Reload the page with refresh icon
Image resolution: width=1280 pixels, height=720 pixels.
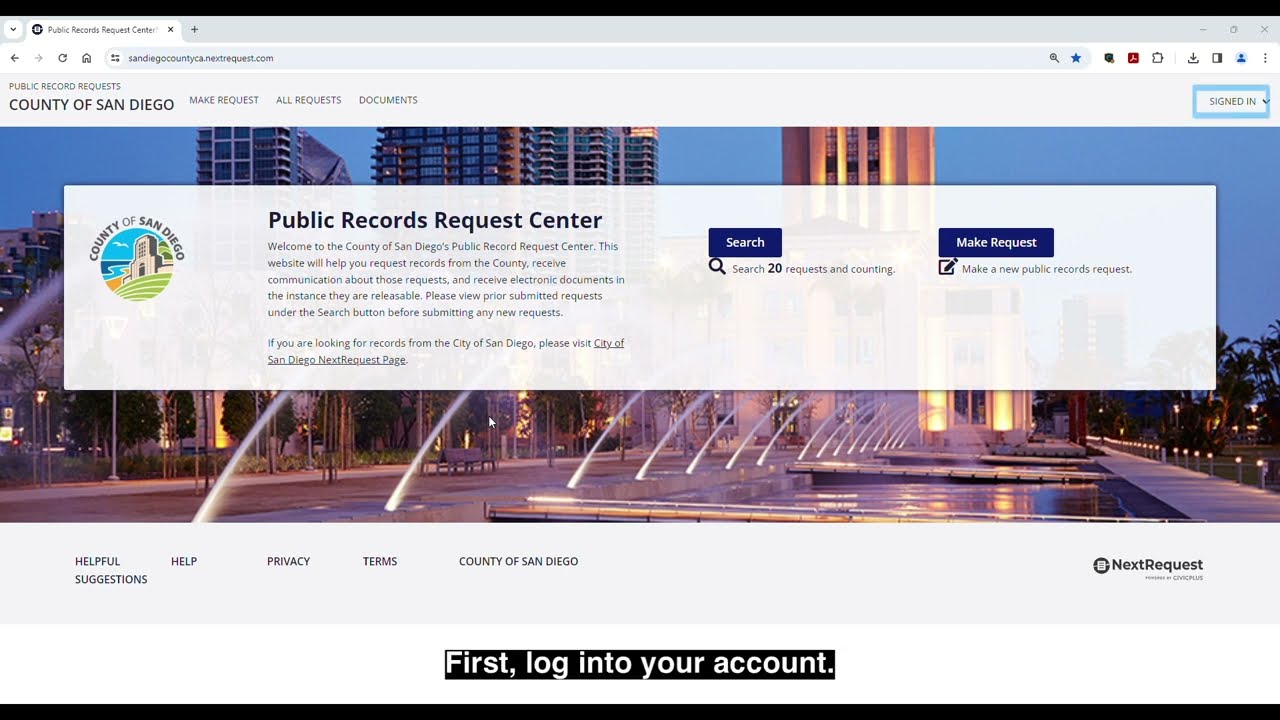tap(62, 58)
